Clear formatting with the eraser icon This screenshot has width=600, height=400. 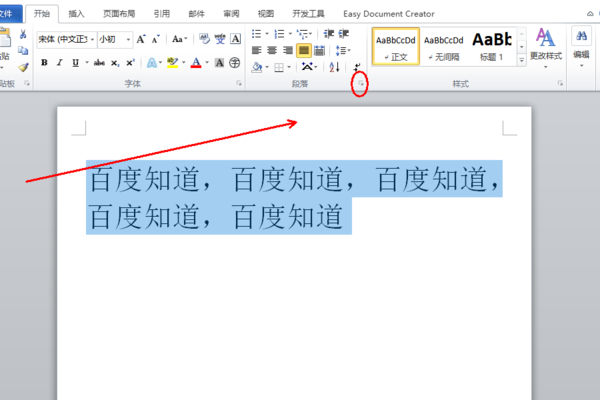[204, 39]
